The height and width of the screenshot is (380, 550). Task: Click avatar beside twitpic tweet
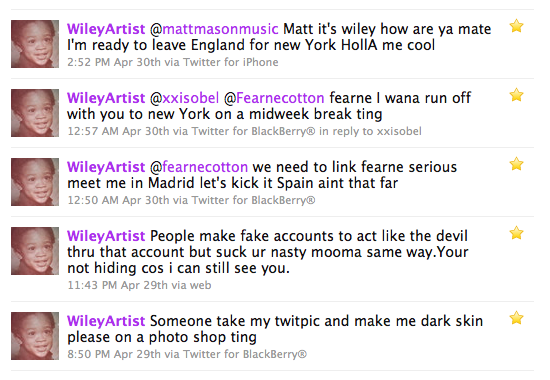[x=35, y=336]
